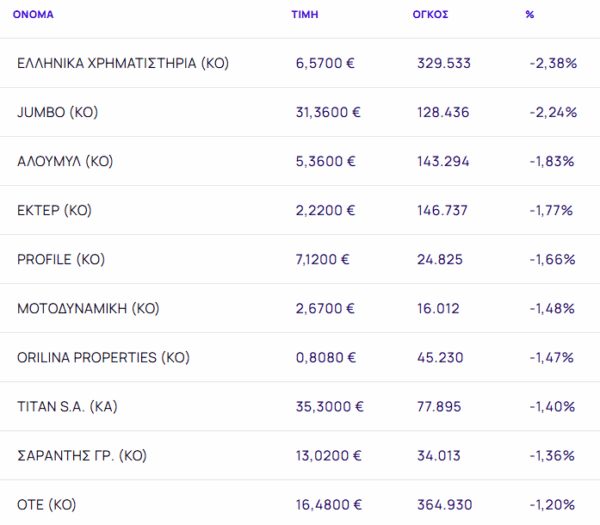Open ΕΛΛΗΝΙΚΑ ΧΡΗΜΑΤΙΣΤΗΡΙΑ (ΚΟ) stock

pos(123,63)
